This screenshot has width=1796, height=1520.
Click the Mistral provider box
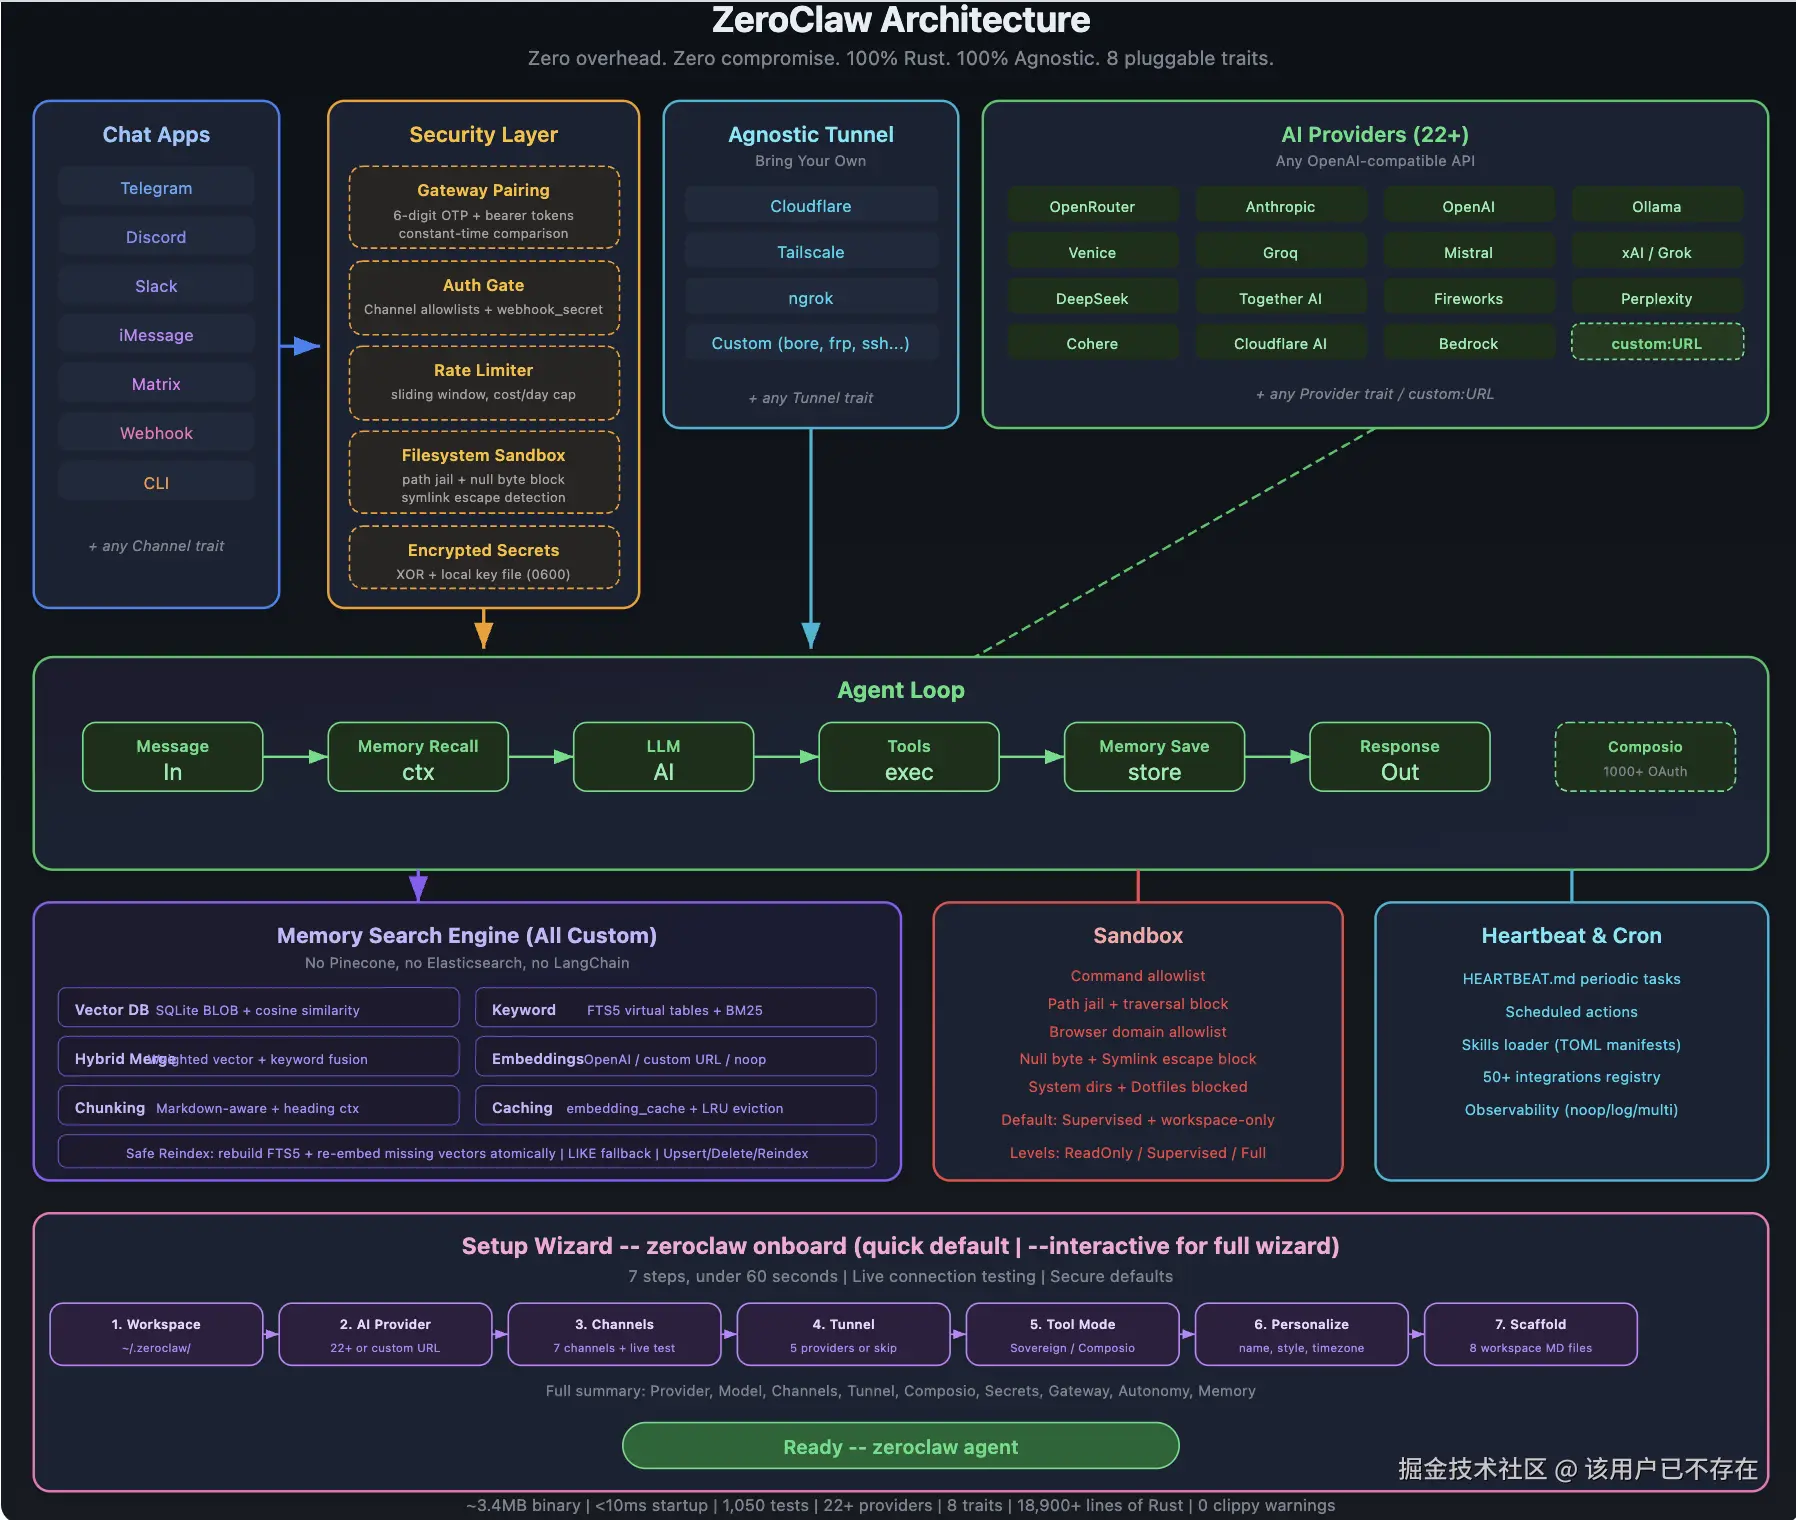point(1468,253)
